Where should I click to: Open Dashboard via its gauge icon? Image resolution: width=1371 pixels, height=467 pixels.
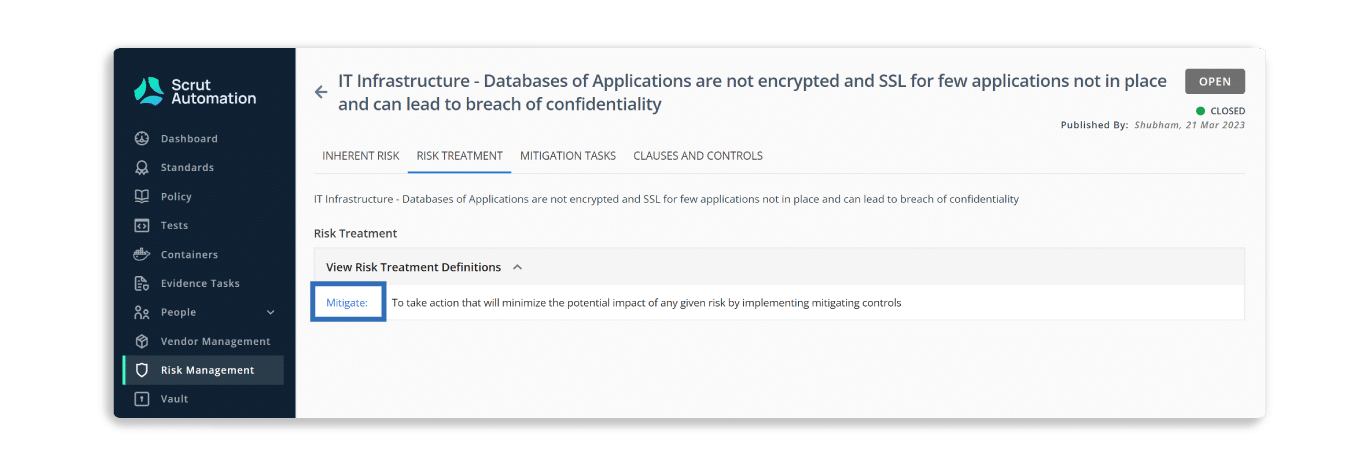coord(142,139)
